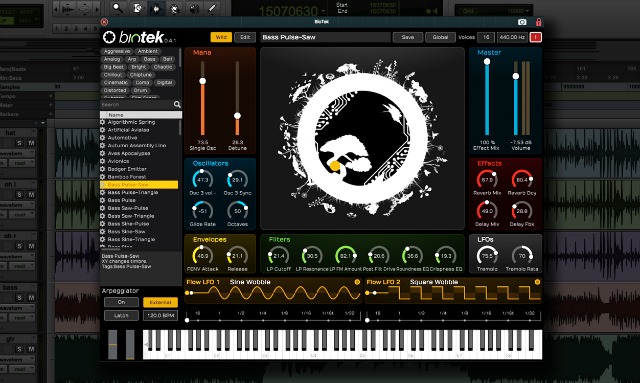This screenshot has width=640, height=383.
Task: Select Bass Pulse-Triangle preset
Action: click(x=133, y=192)
